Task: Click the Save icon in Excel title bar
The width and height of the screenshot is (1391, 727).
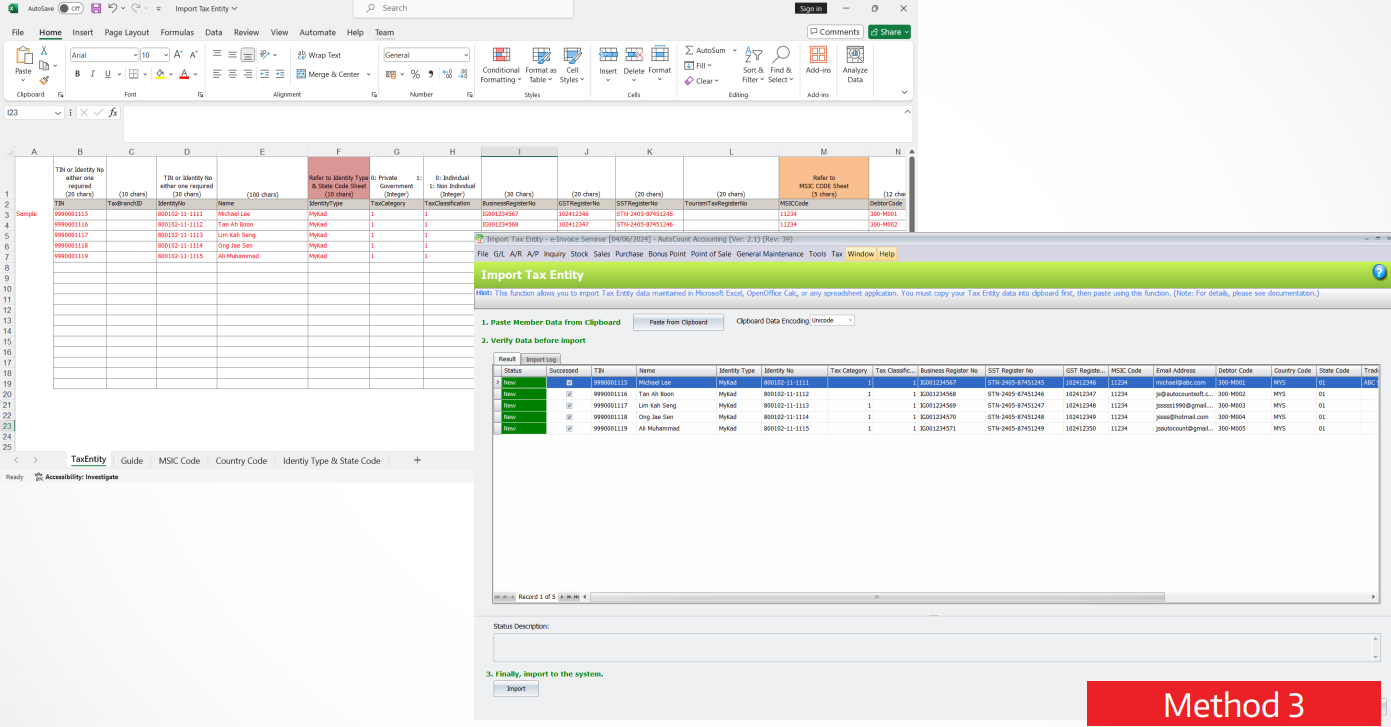Action: click(96, 8)
